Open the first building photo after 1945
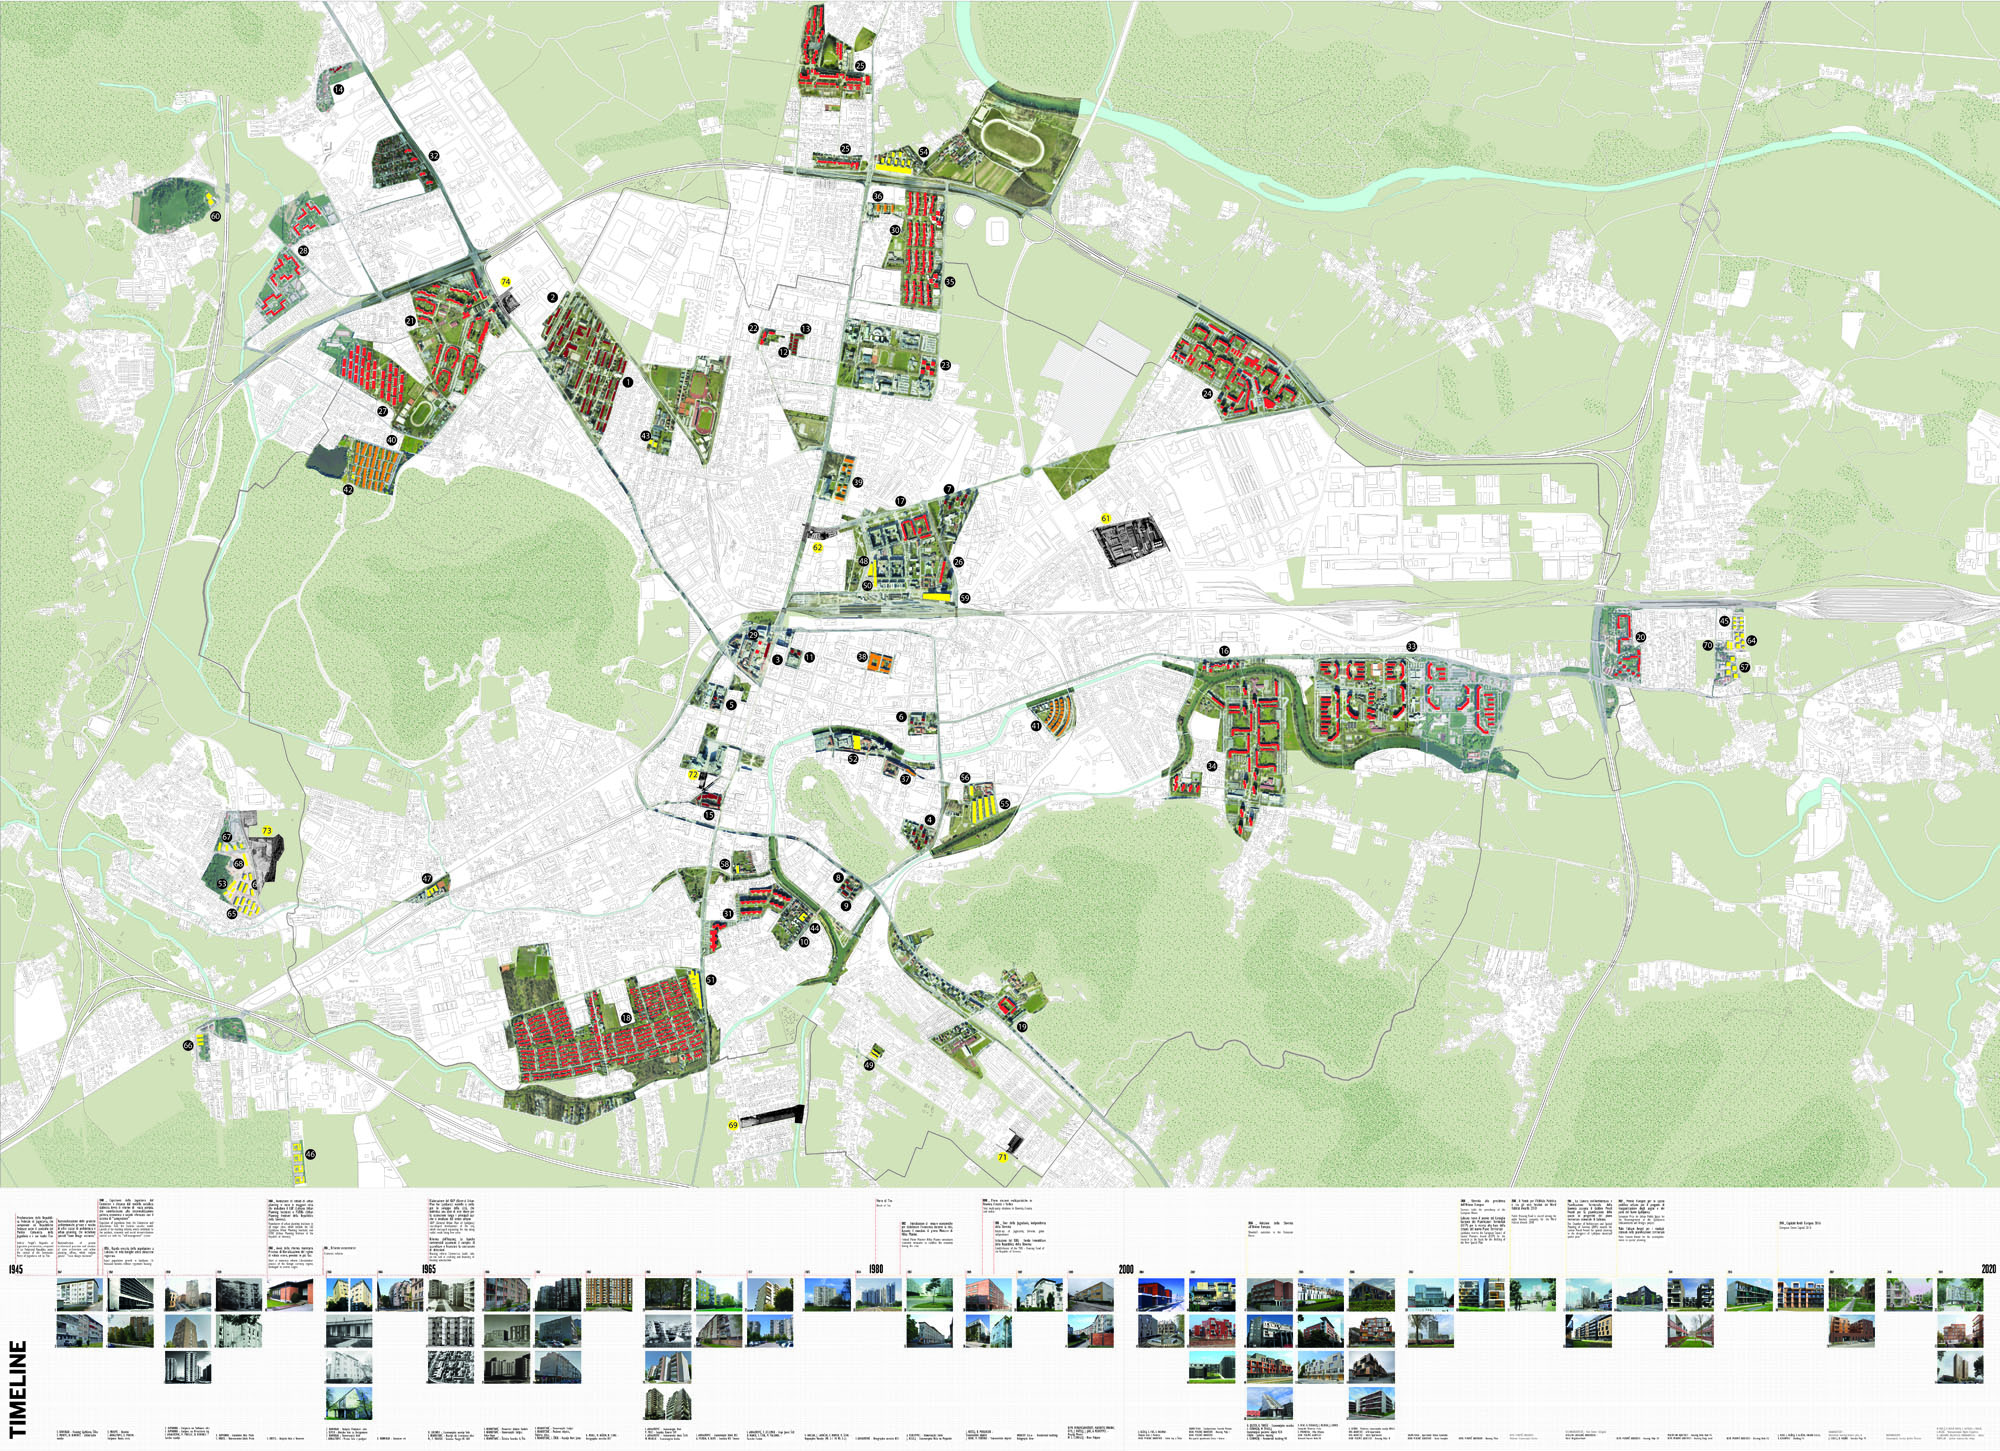The height and width of the screenshot is (1451, 2000). 79,1294
